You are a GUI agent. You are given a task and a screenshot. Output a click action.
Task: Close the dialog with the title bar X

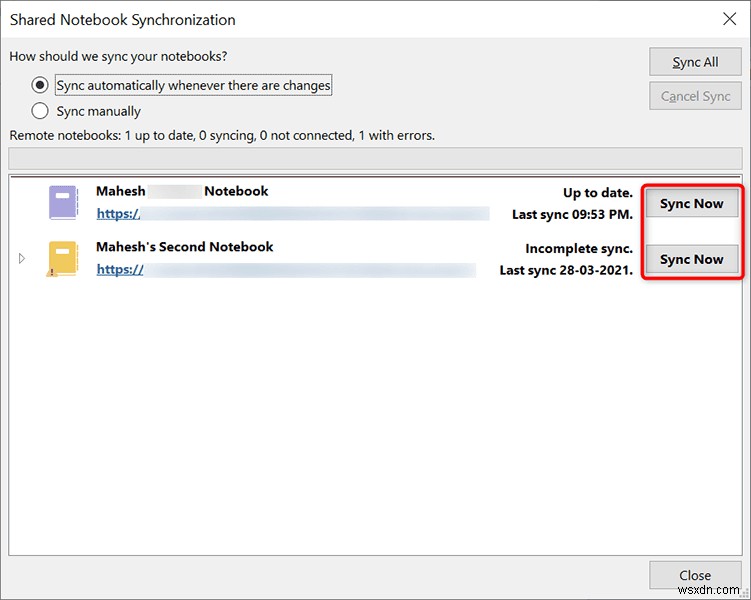728,18
